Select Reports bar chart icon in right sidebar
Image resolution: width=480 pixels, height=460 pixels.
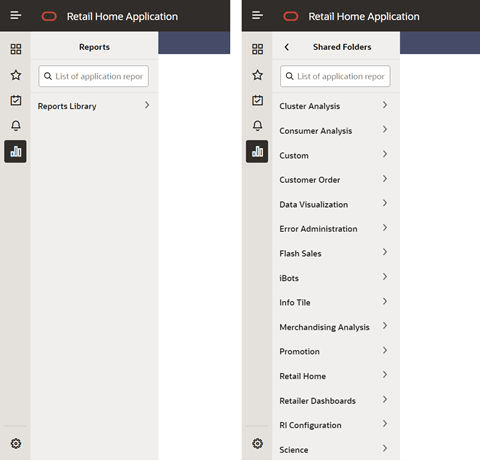coord(257,151)
